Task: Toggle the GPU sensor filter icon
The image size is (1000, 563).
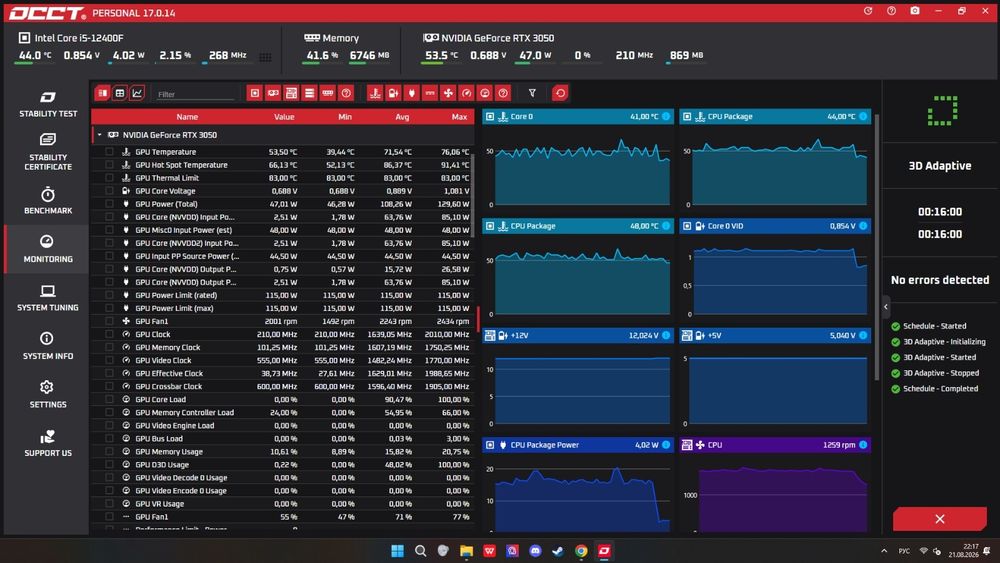Action: pyautogui.click(x=273, y=93)
